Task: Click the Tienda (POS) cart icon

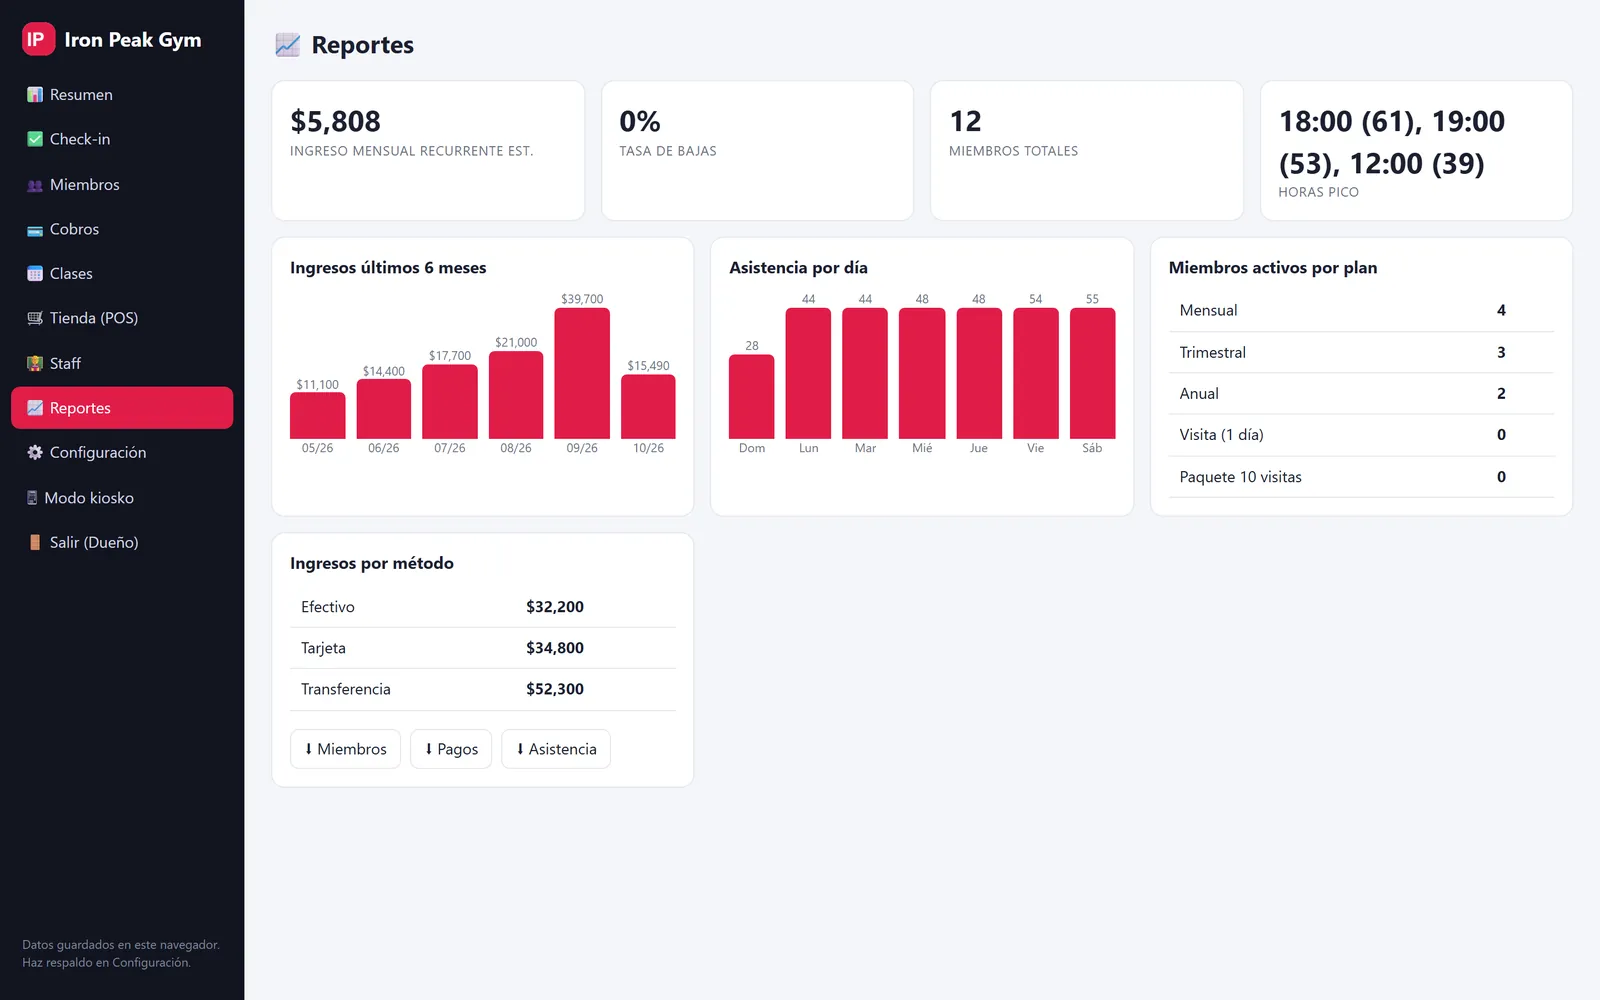Action: click(35, 318)
